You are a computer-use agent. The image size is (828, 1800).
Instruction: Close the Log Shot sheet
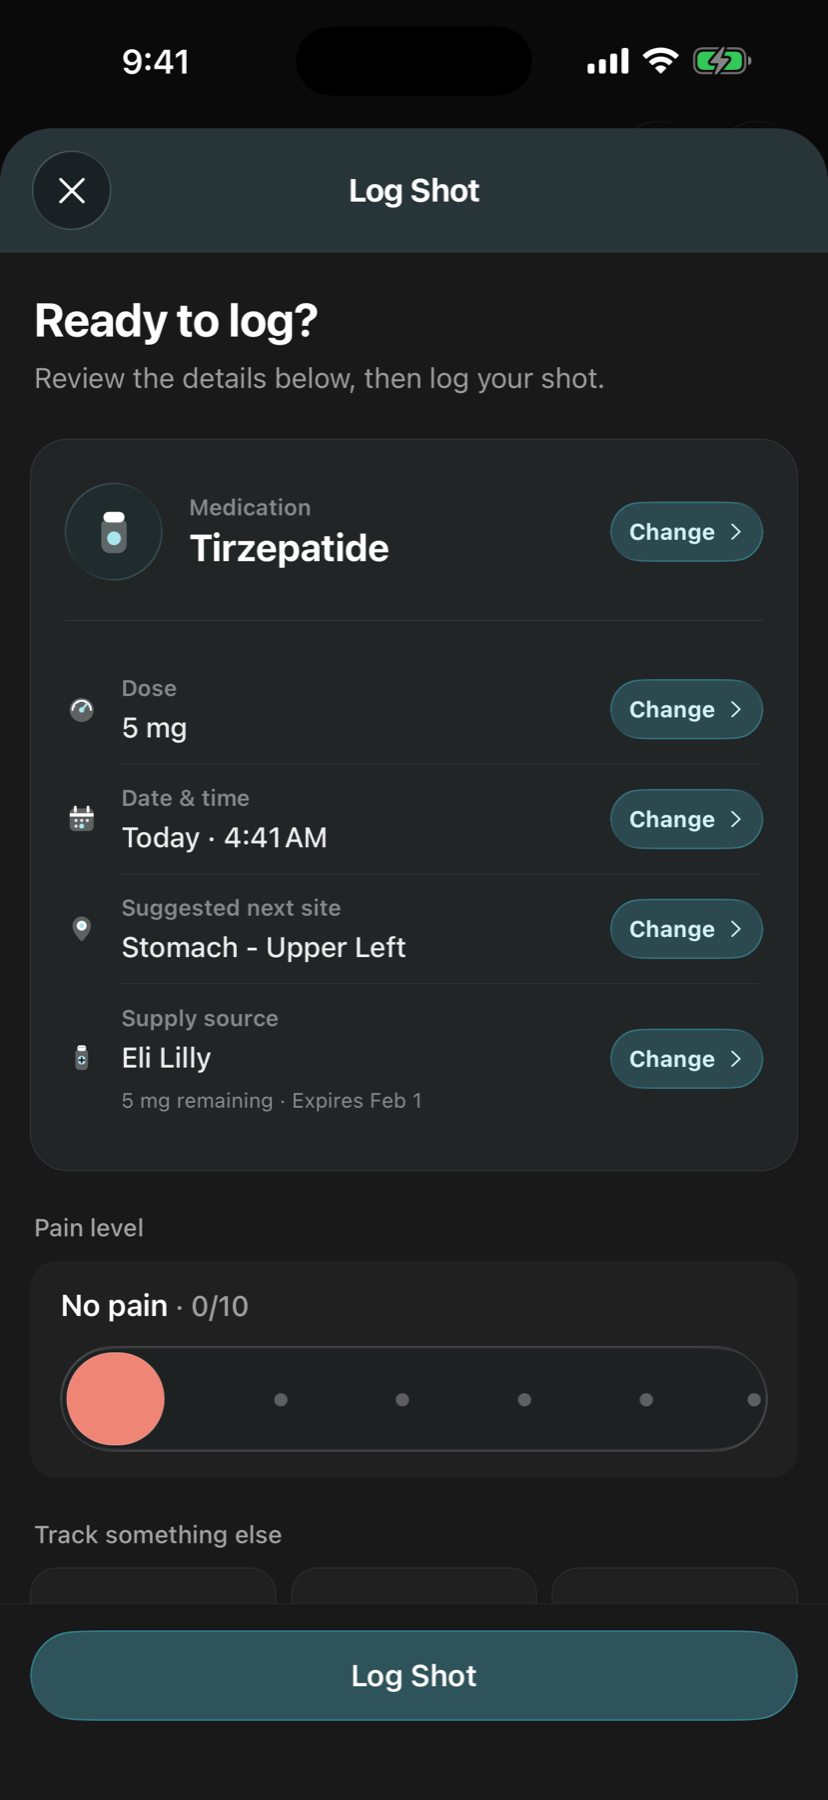(71, 190)
